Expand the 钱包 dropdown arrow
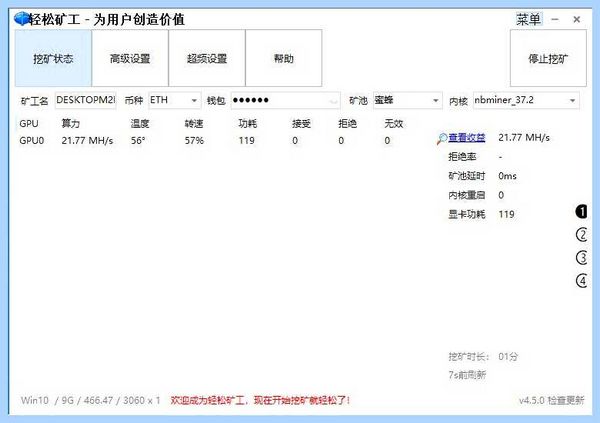This screenshot has height=423, width=600. pyautogui.click(x=333, y=101)
